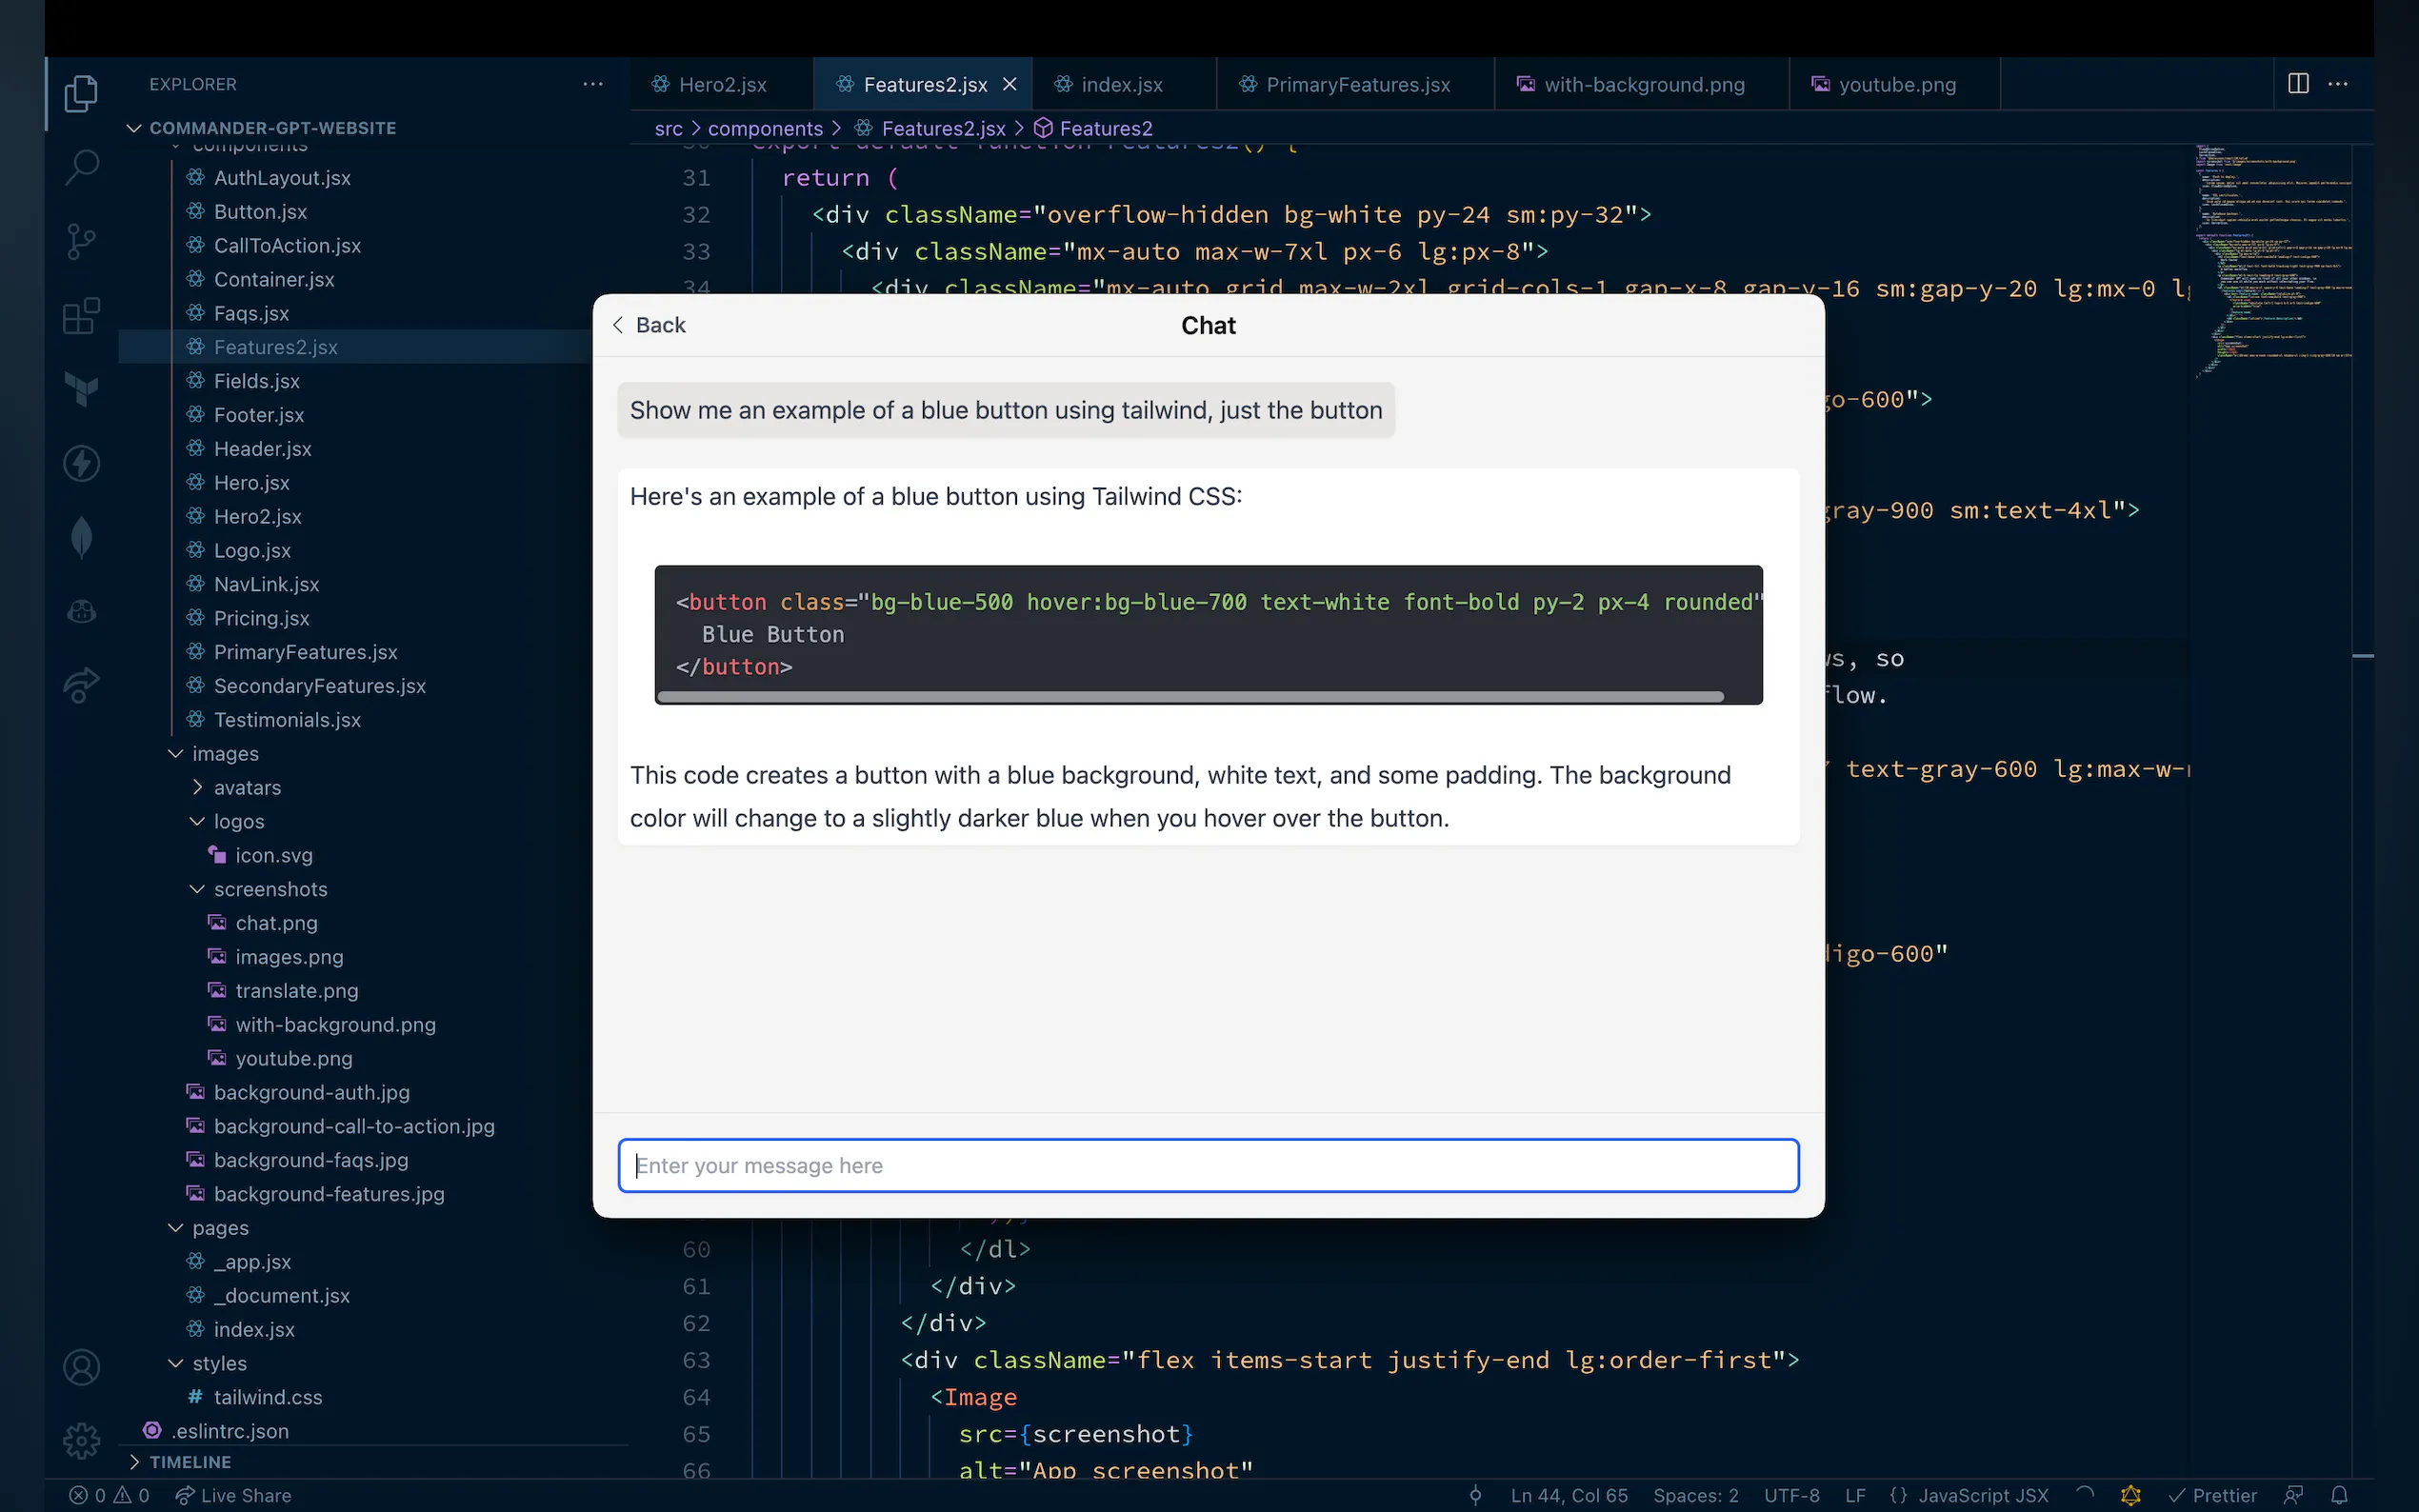Close the Features2.jsx tab

point(1010,84)
